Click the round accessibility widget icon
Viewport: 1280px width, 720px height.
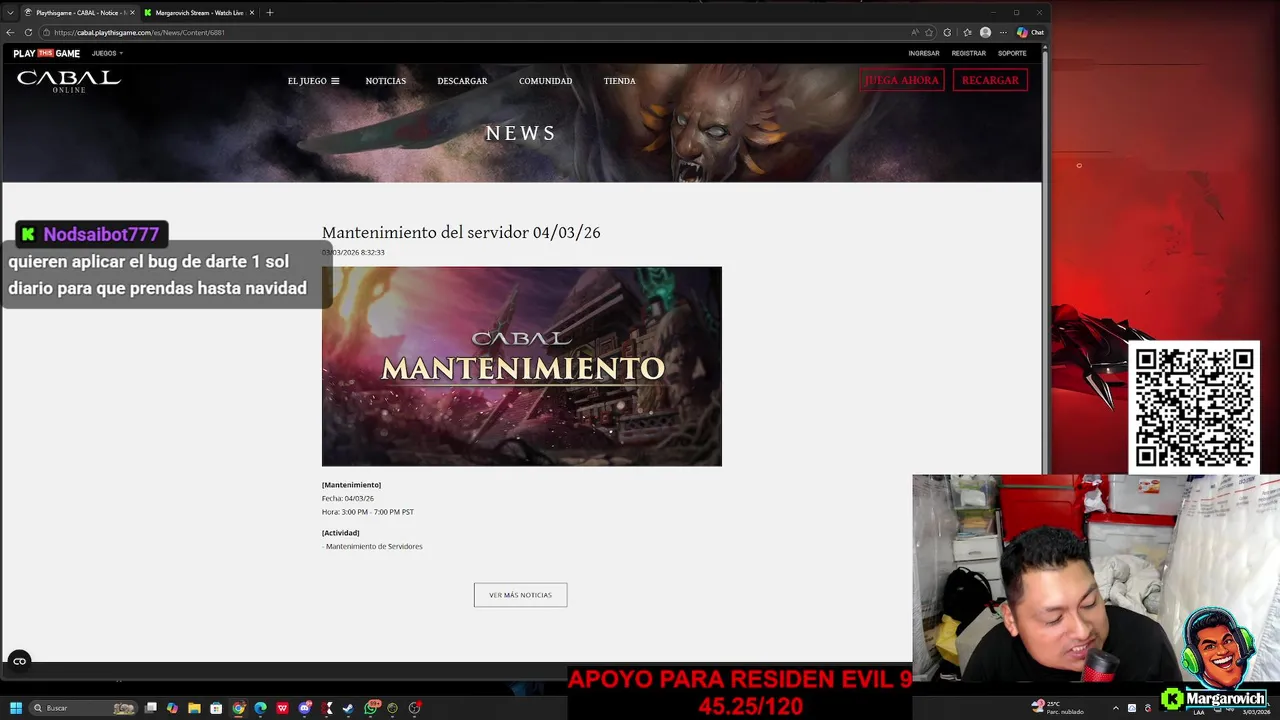pyautogui.click(x=19, y=661)
